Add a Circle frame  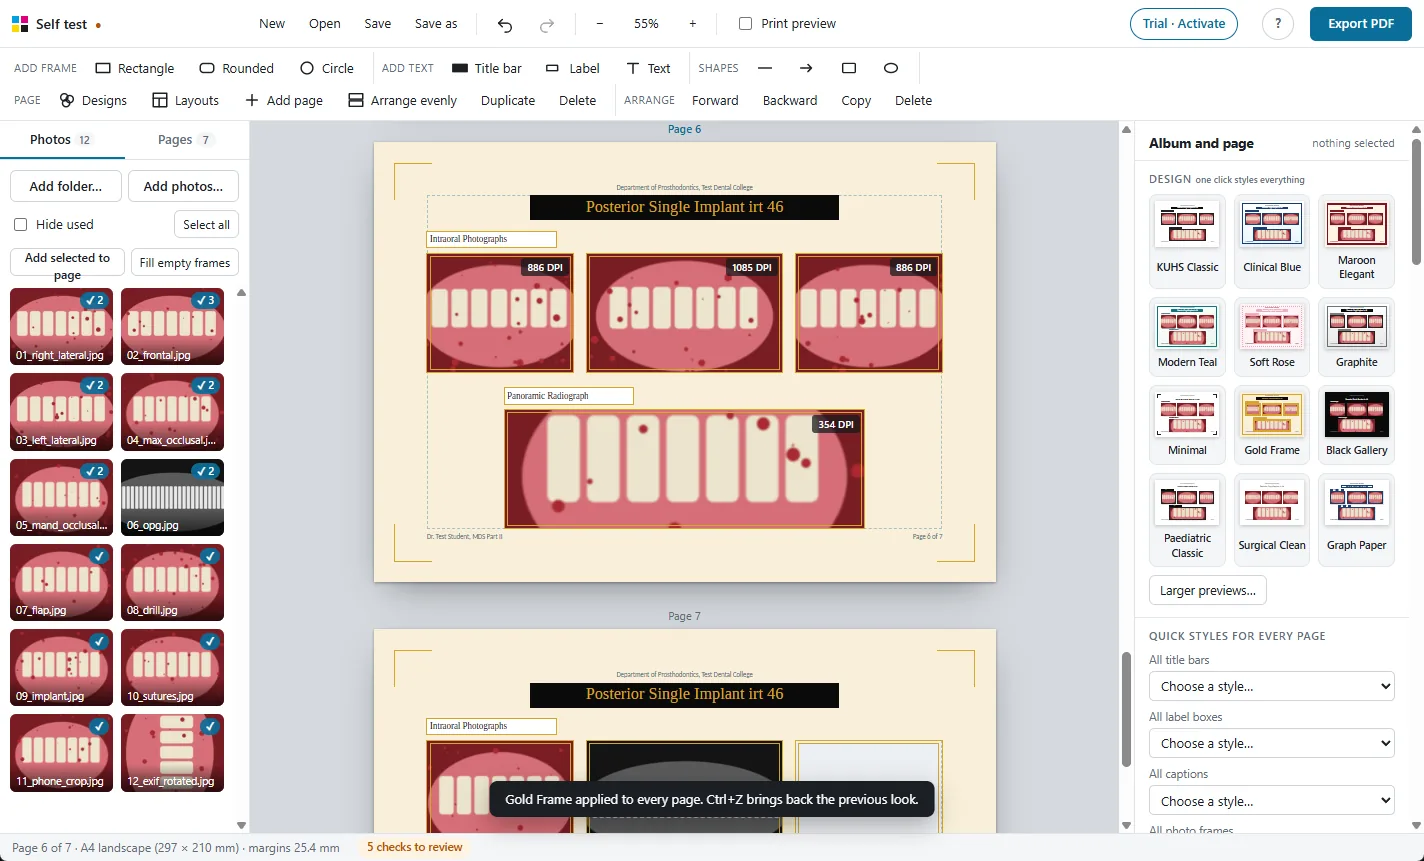coord(327,68)
